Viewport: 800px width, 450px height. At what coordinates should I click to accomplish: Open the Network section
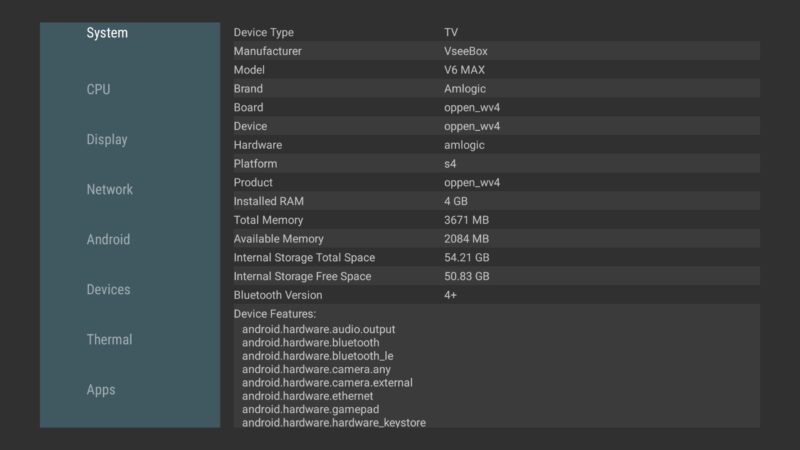[110, 189]
